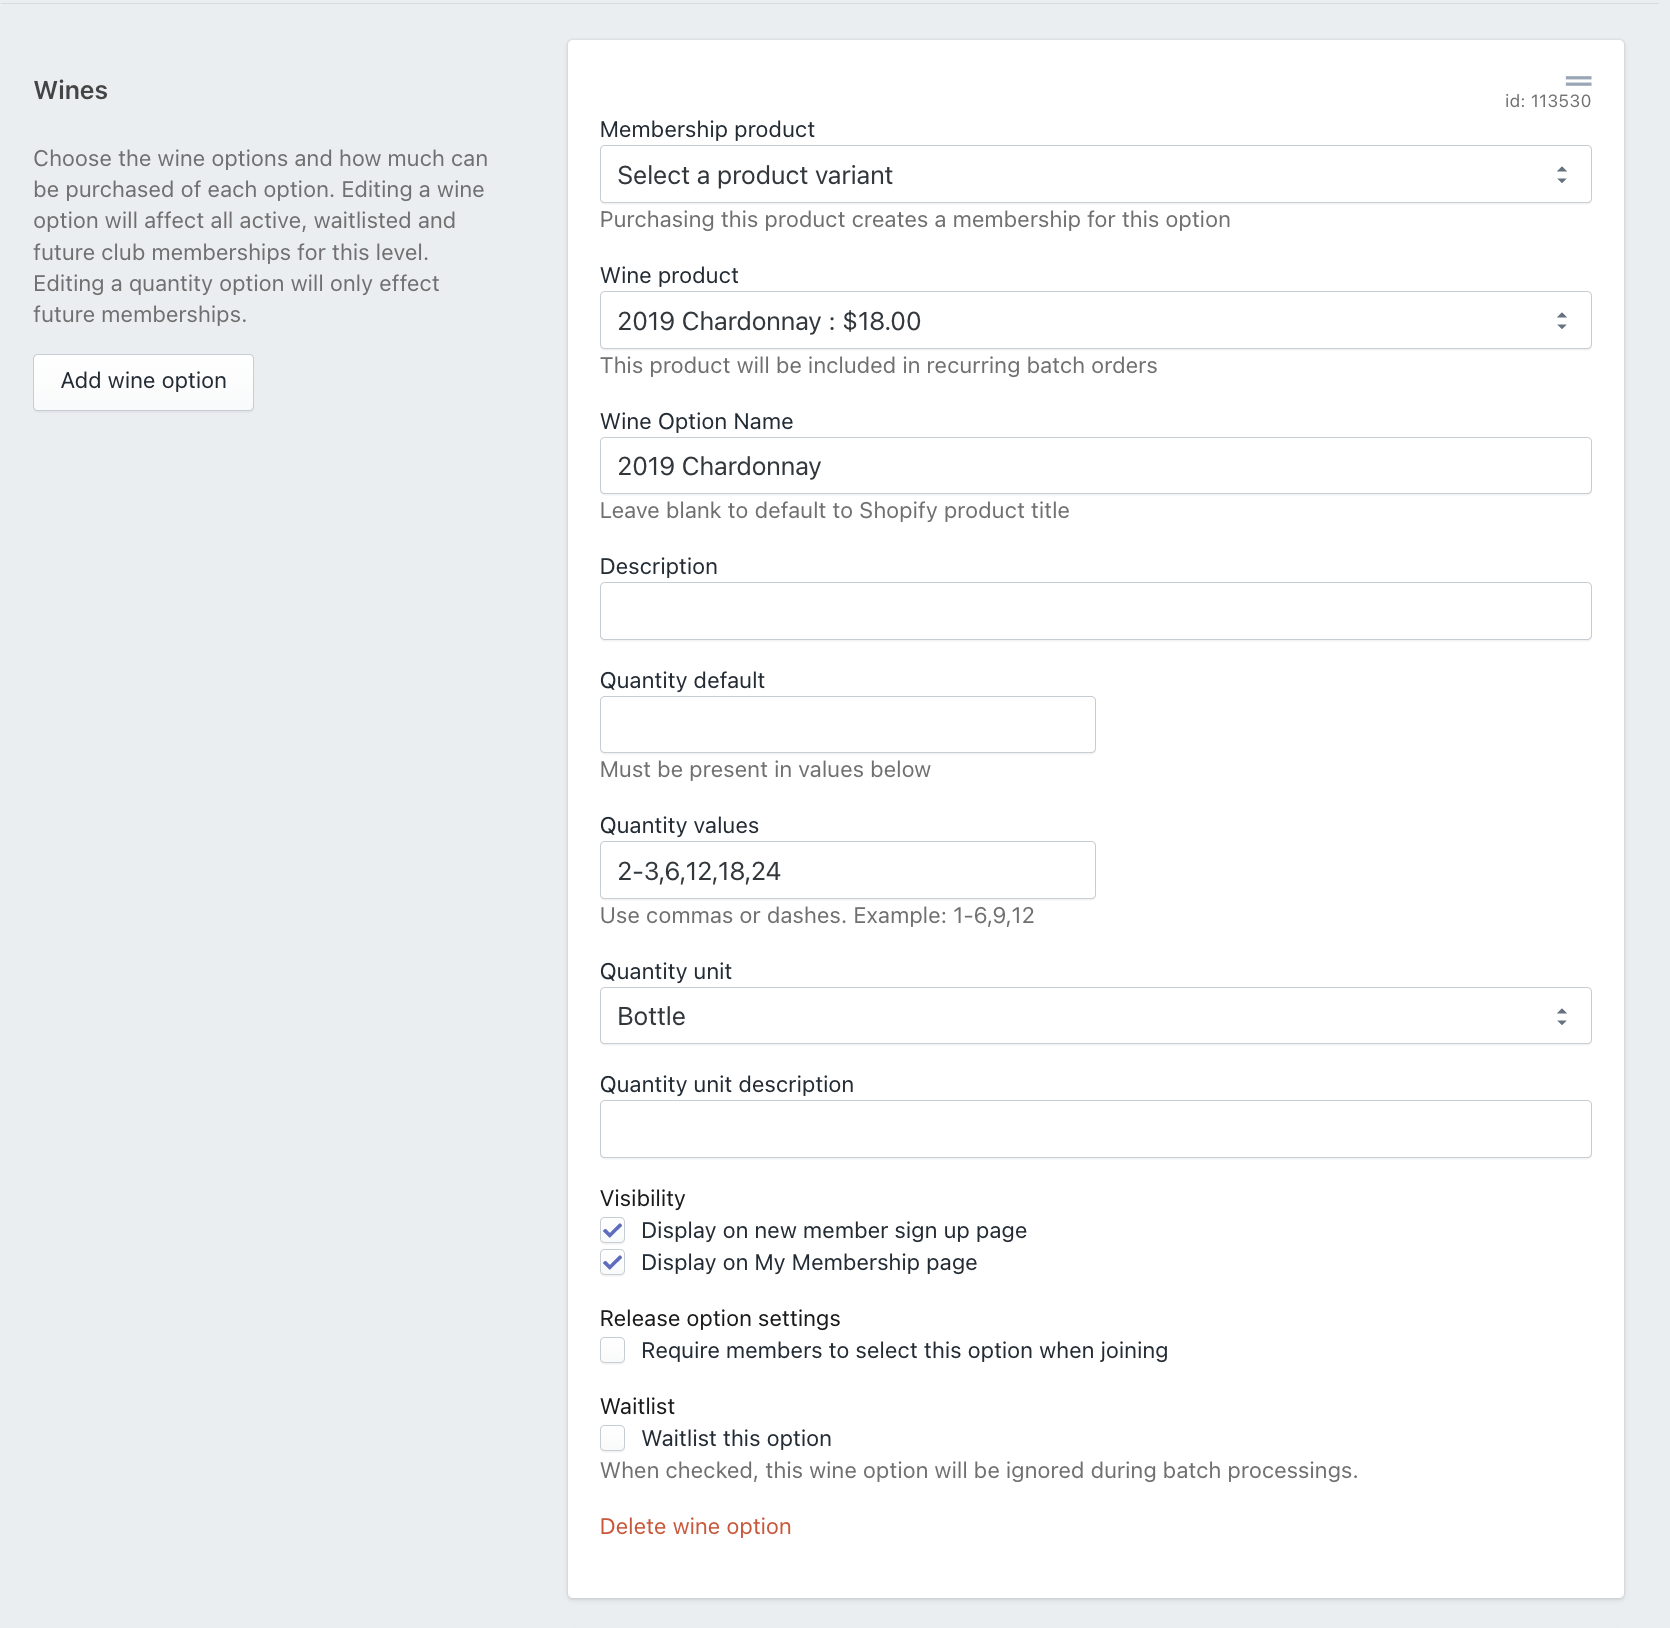Screen dimensions: 1670x1628
Task: Check the Waitlist this option box
Action: point(613,1438)
